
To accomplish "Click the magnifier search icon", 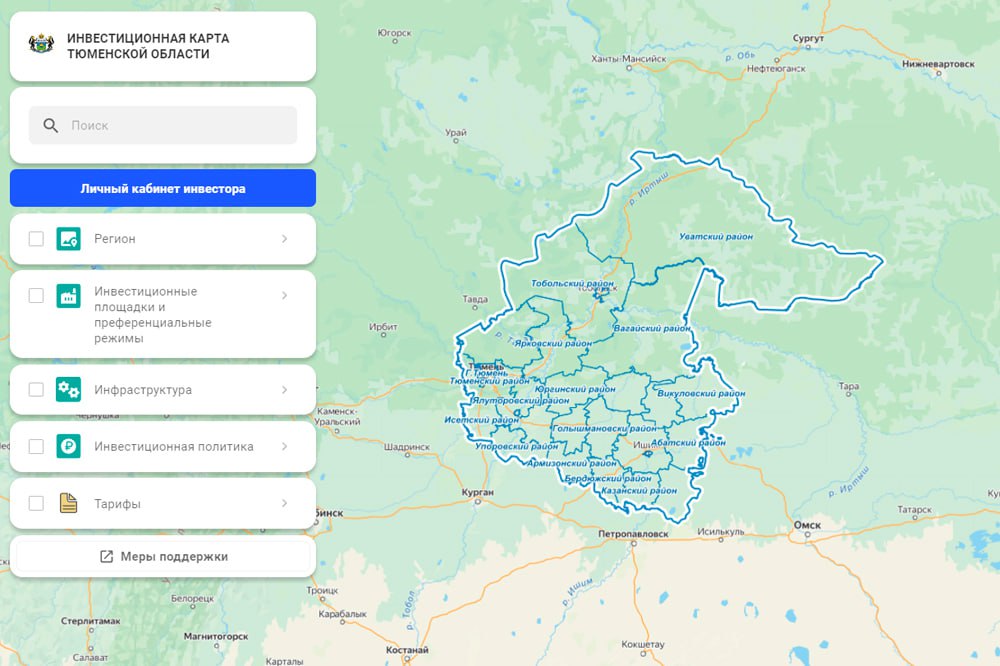I will click(51, 126).
